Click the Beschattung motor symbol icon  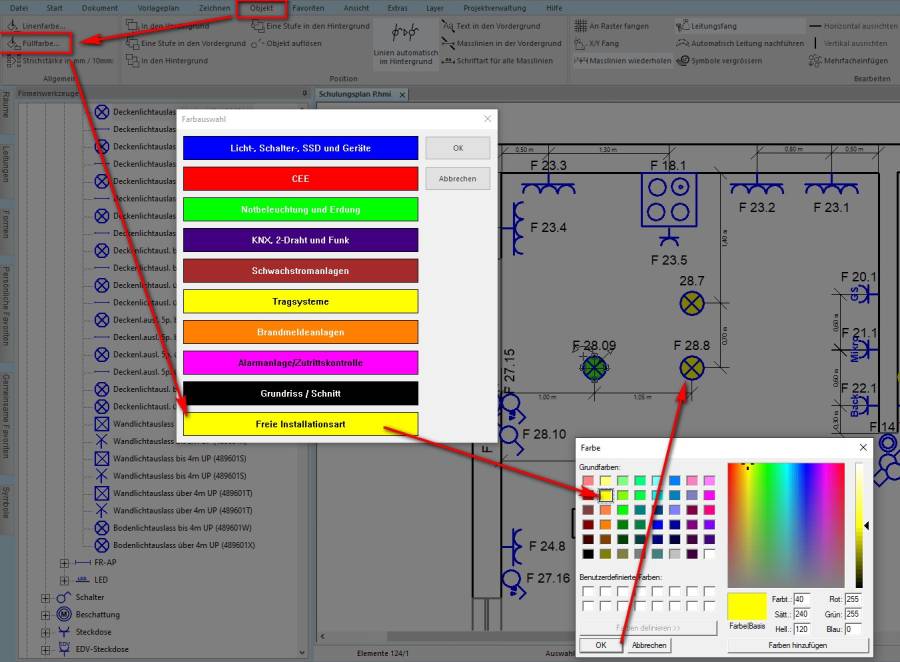63,614
